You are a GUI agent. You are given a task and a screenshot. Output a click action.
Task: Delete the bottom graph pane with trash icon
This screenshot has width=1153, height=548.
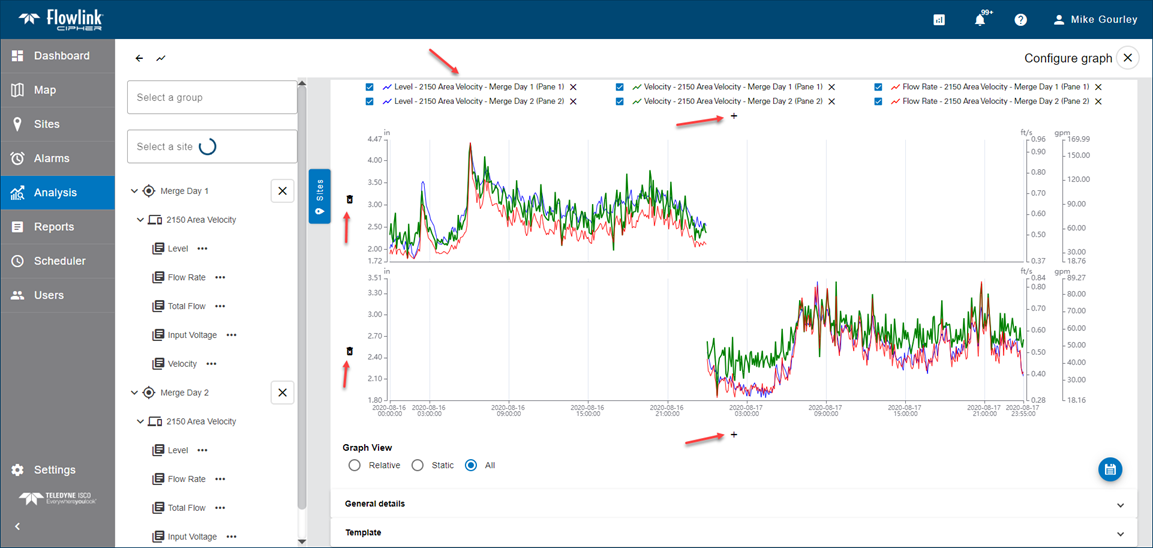(349, 351)
